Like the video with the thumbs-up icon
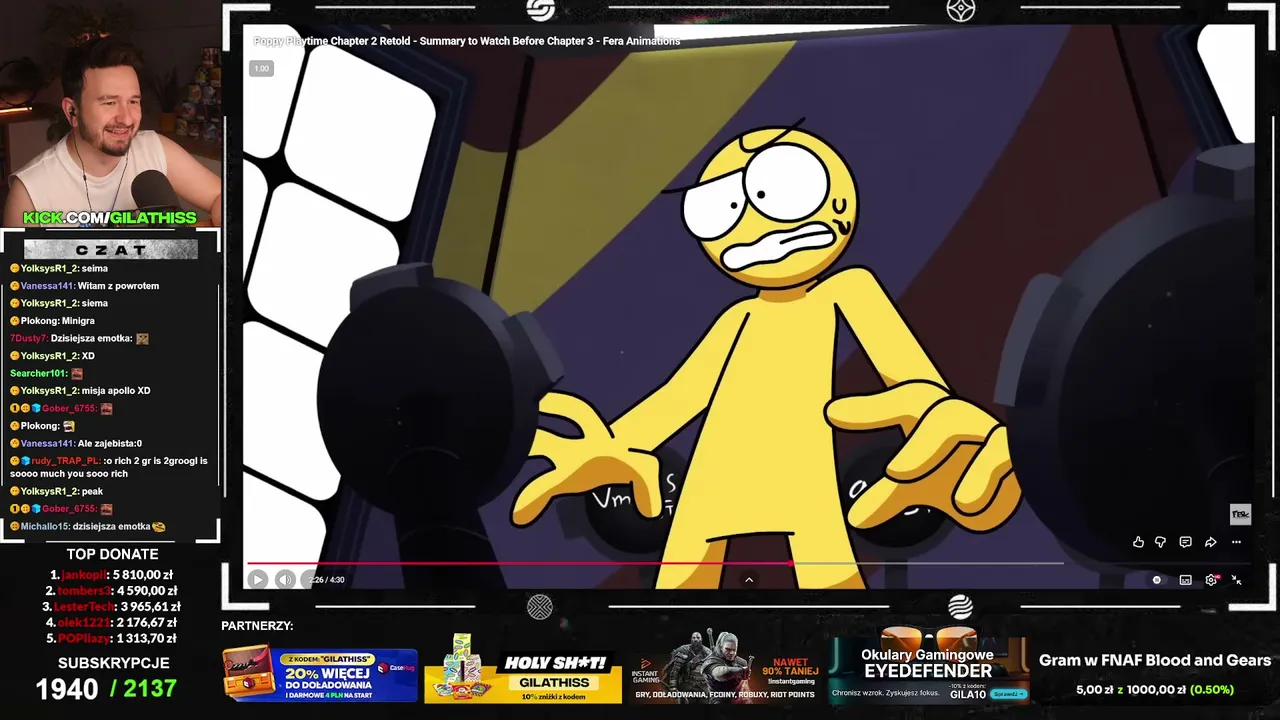The image size is (1280, 720). pyautogui.click(x=1138, y=542)
